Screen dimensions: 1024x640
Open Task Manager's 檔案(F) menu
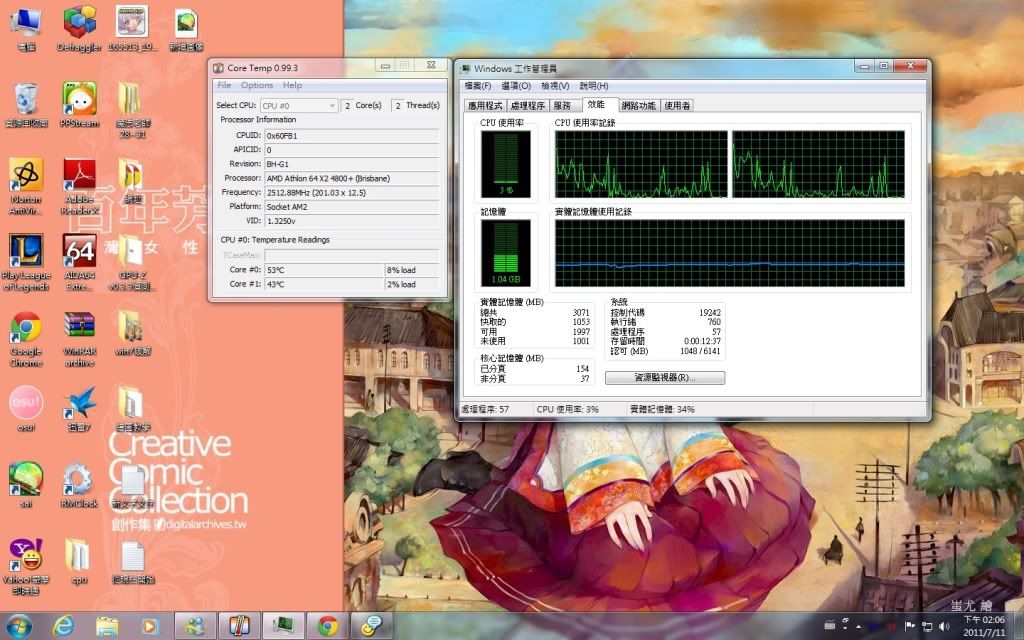(477, 86)
